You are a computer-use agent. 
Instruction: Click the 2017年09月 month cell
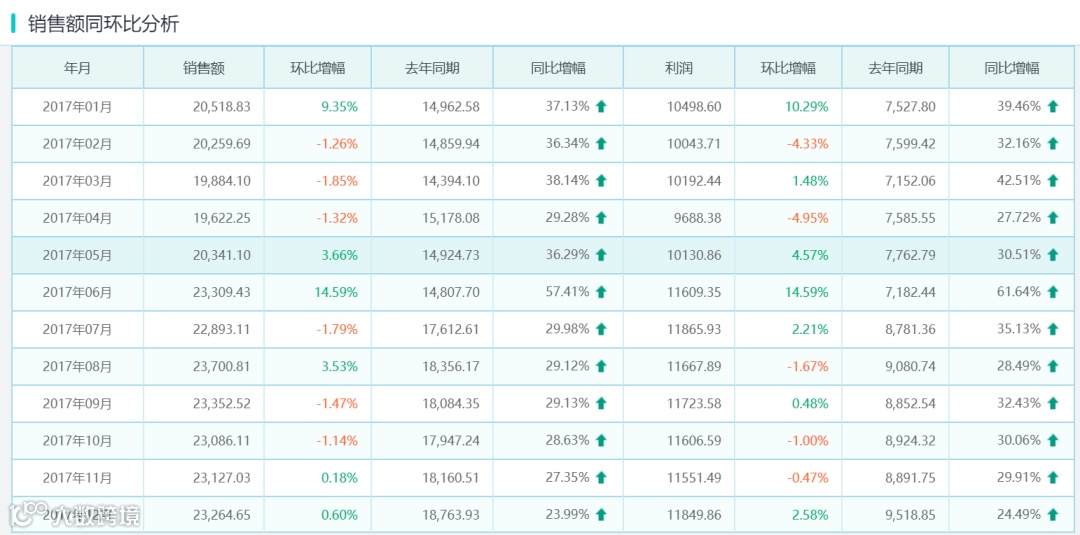[77, 404]
